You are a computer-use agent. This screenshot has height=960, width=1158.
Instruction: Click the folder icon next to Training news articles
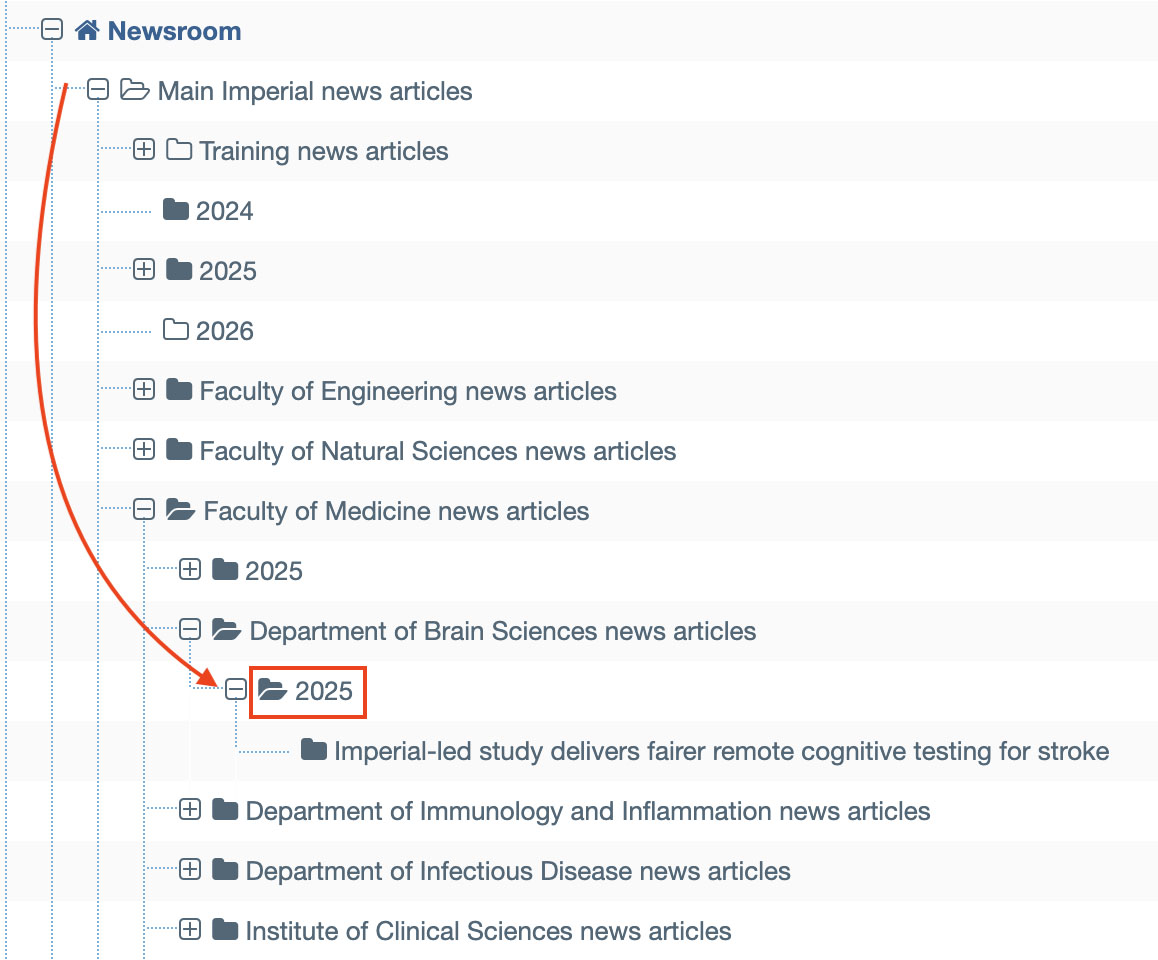click(179, 151)
